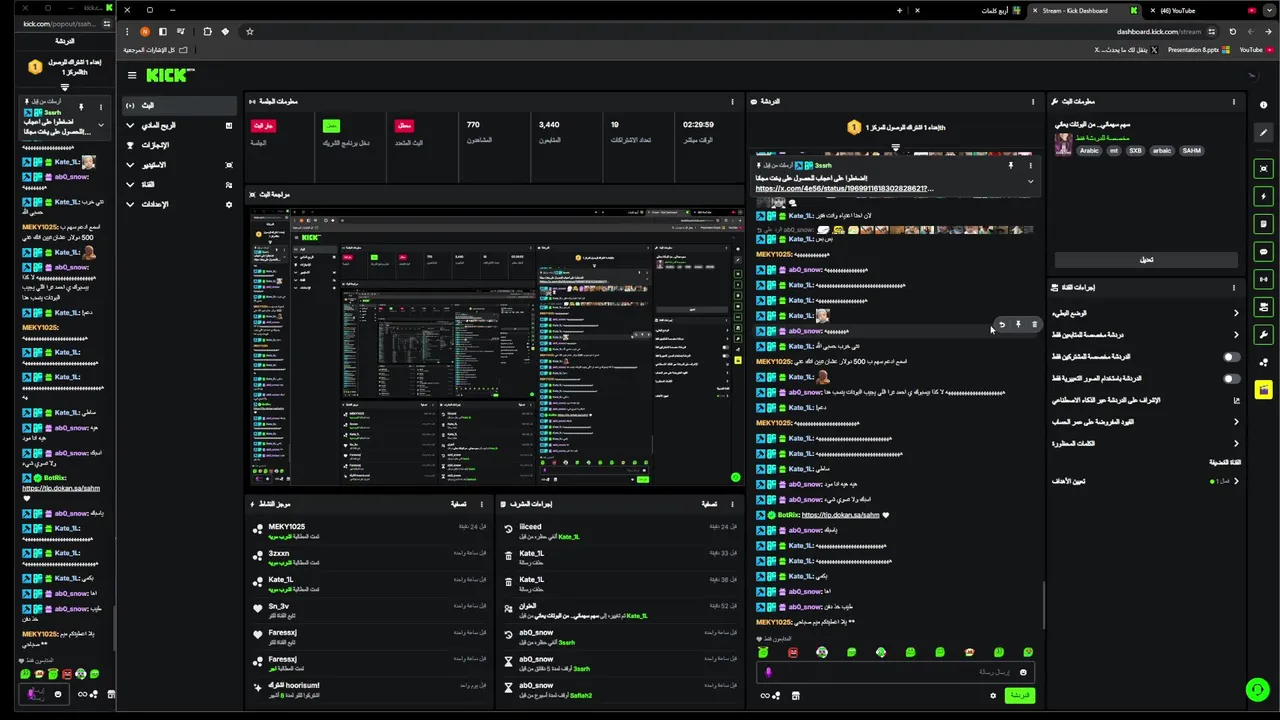Open AI moderation external link
The width and height of the screenshot is (1280, 720).
(x=1236, y=400)
